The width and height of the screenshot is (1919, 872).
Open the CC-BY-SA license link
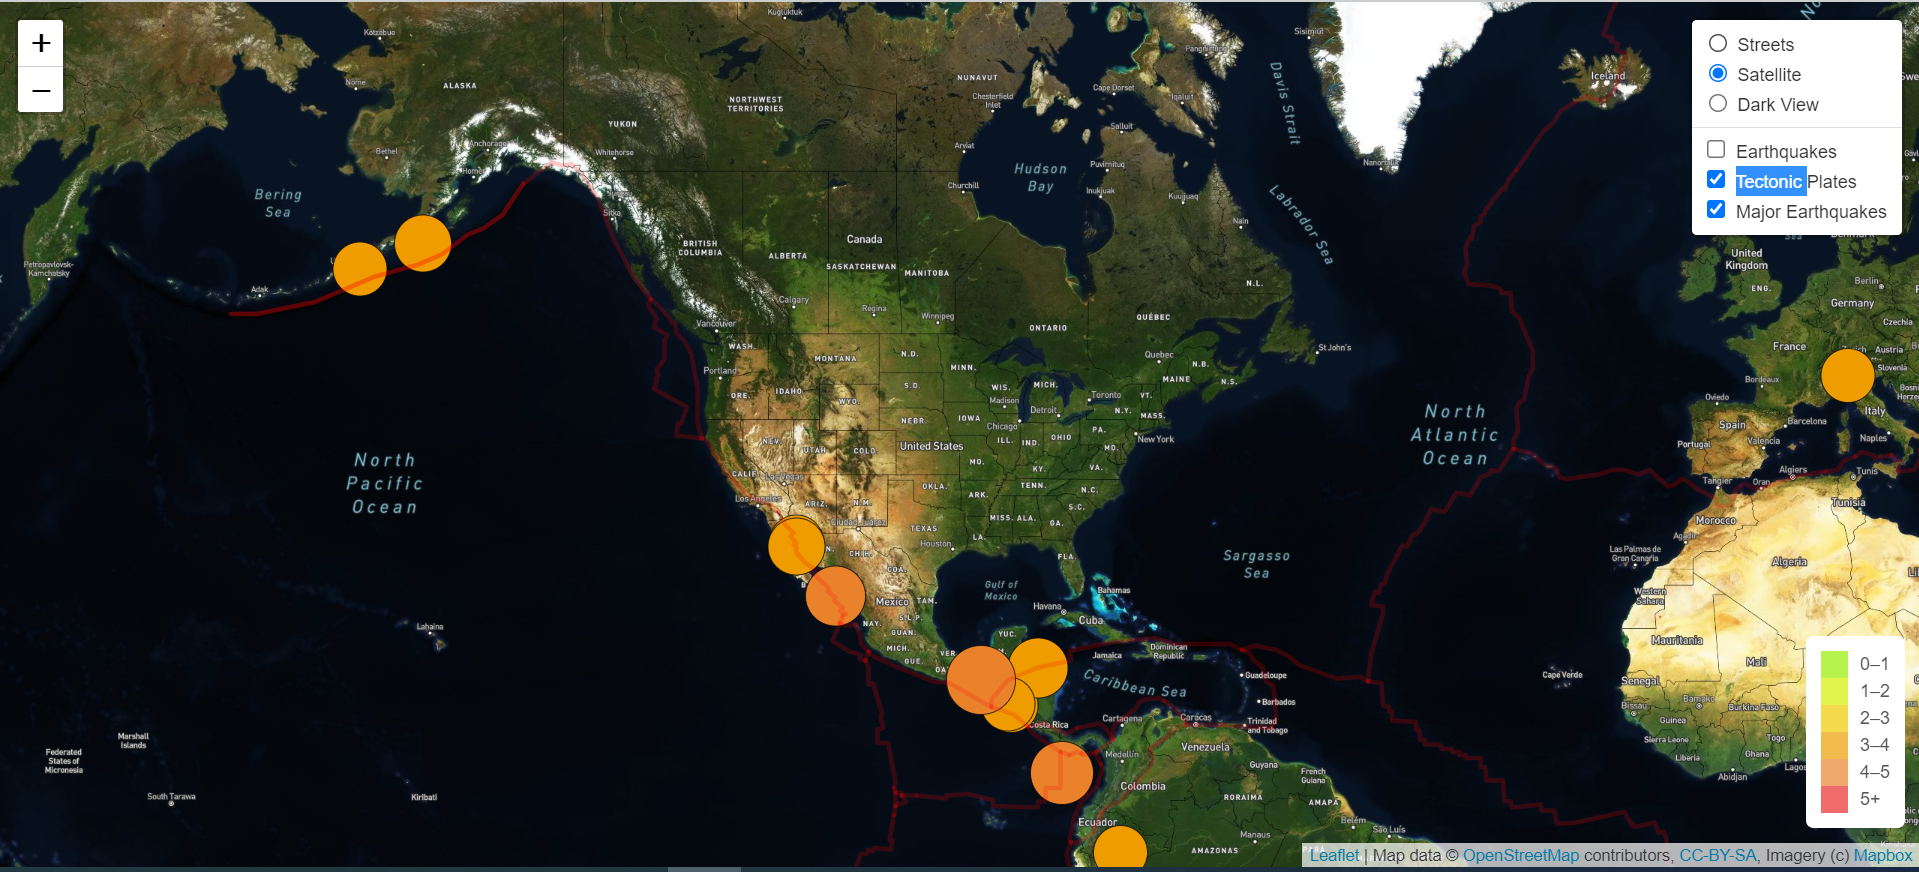pos(1717,855)
